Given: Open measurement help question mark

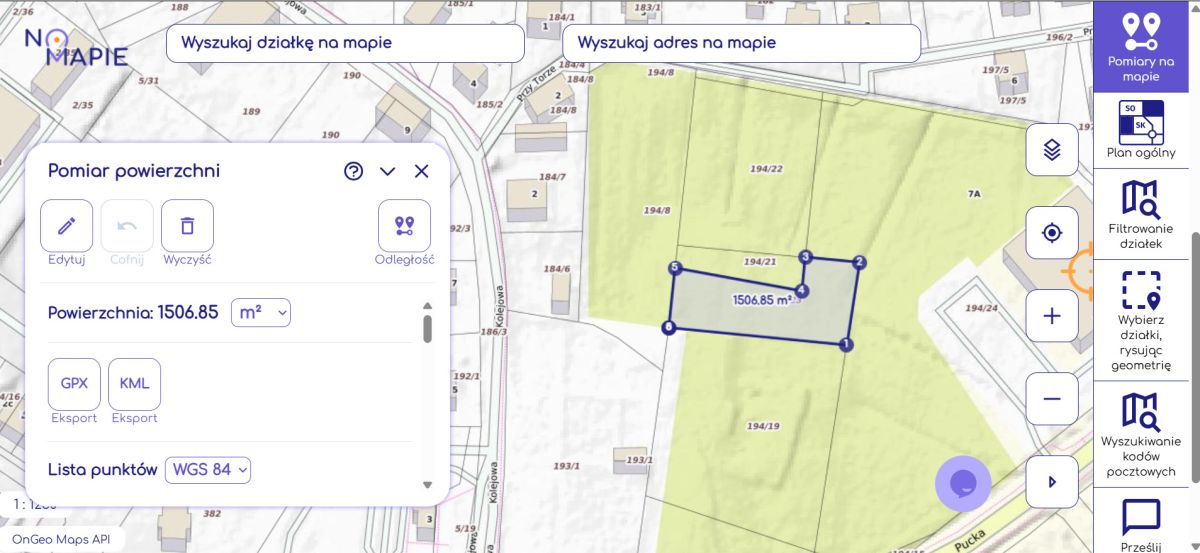Looking at the screenshot, I should [x=353, y=171].
